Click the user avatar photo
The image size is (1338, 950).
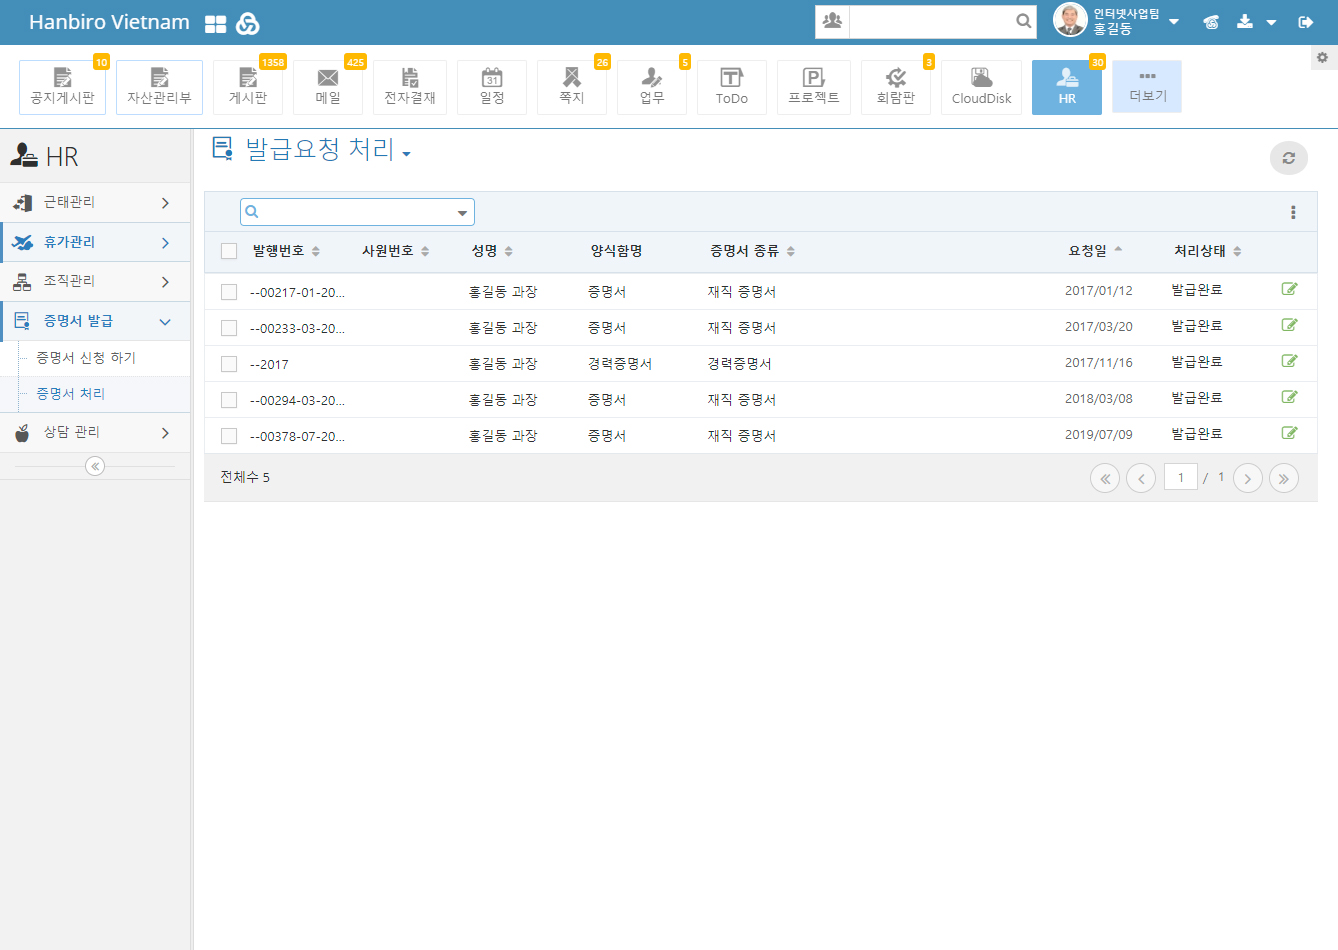(x=1070, y=20)
